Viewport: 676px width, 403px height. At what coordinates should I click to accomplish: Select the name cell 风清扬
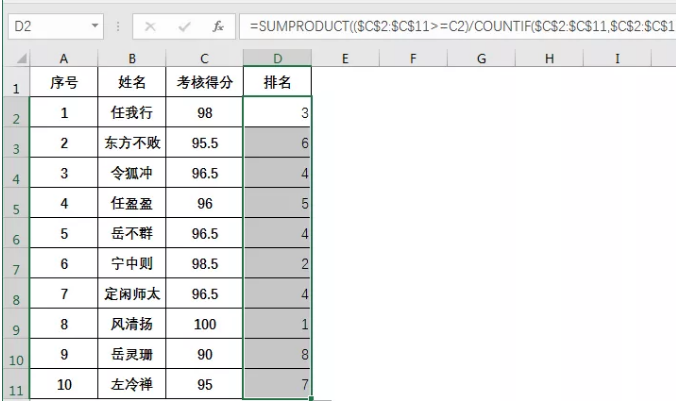pyautogui.click(x=132, y=323)
